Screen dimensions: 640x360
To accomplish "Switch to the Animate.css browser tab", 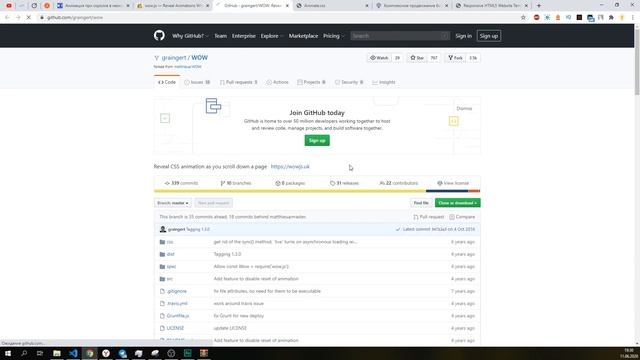I will pos(333,6).
